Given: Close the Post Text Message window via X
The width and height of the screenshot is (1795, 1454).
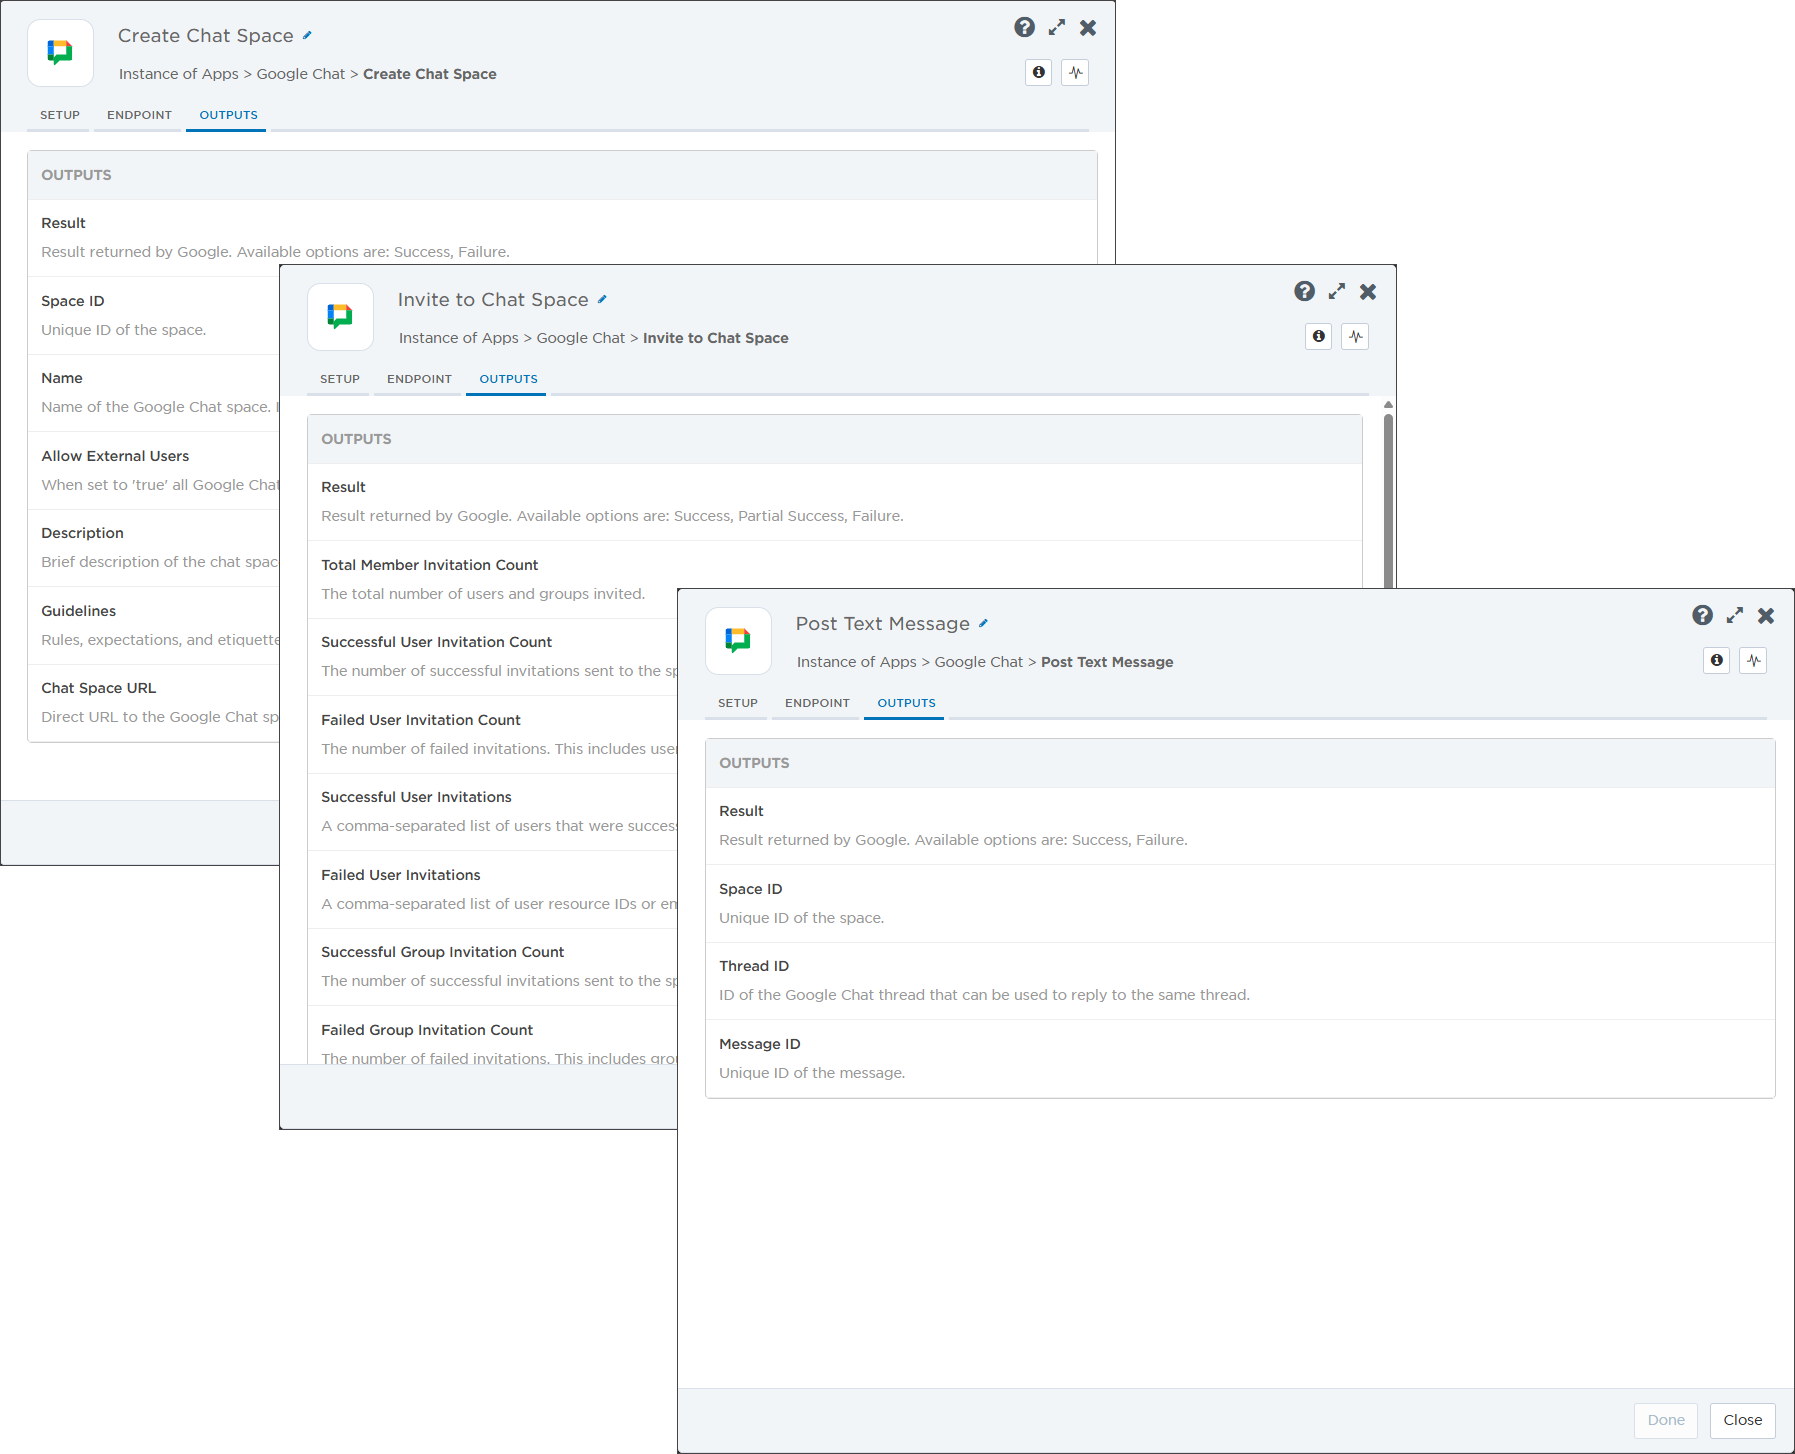Looking at the screenshot, I should tap(1766, 616).
